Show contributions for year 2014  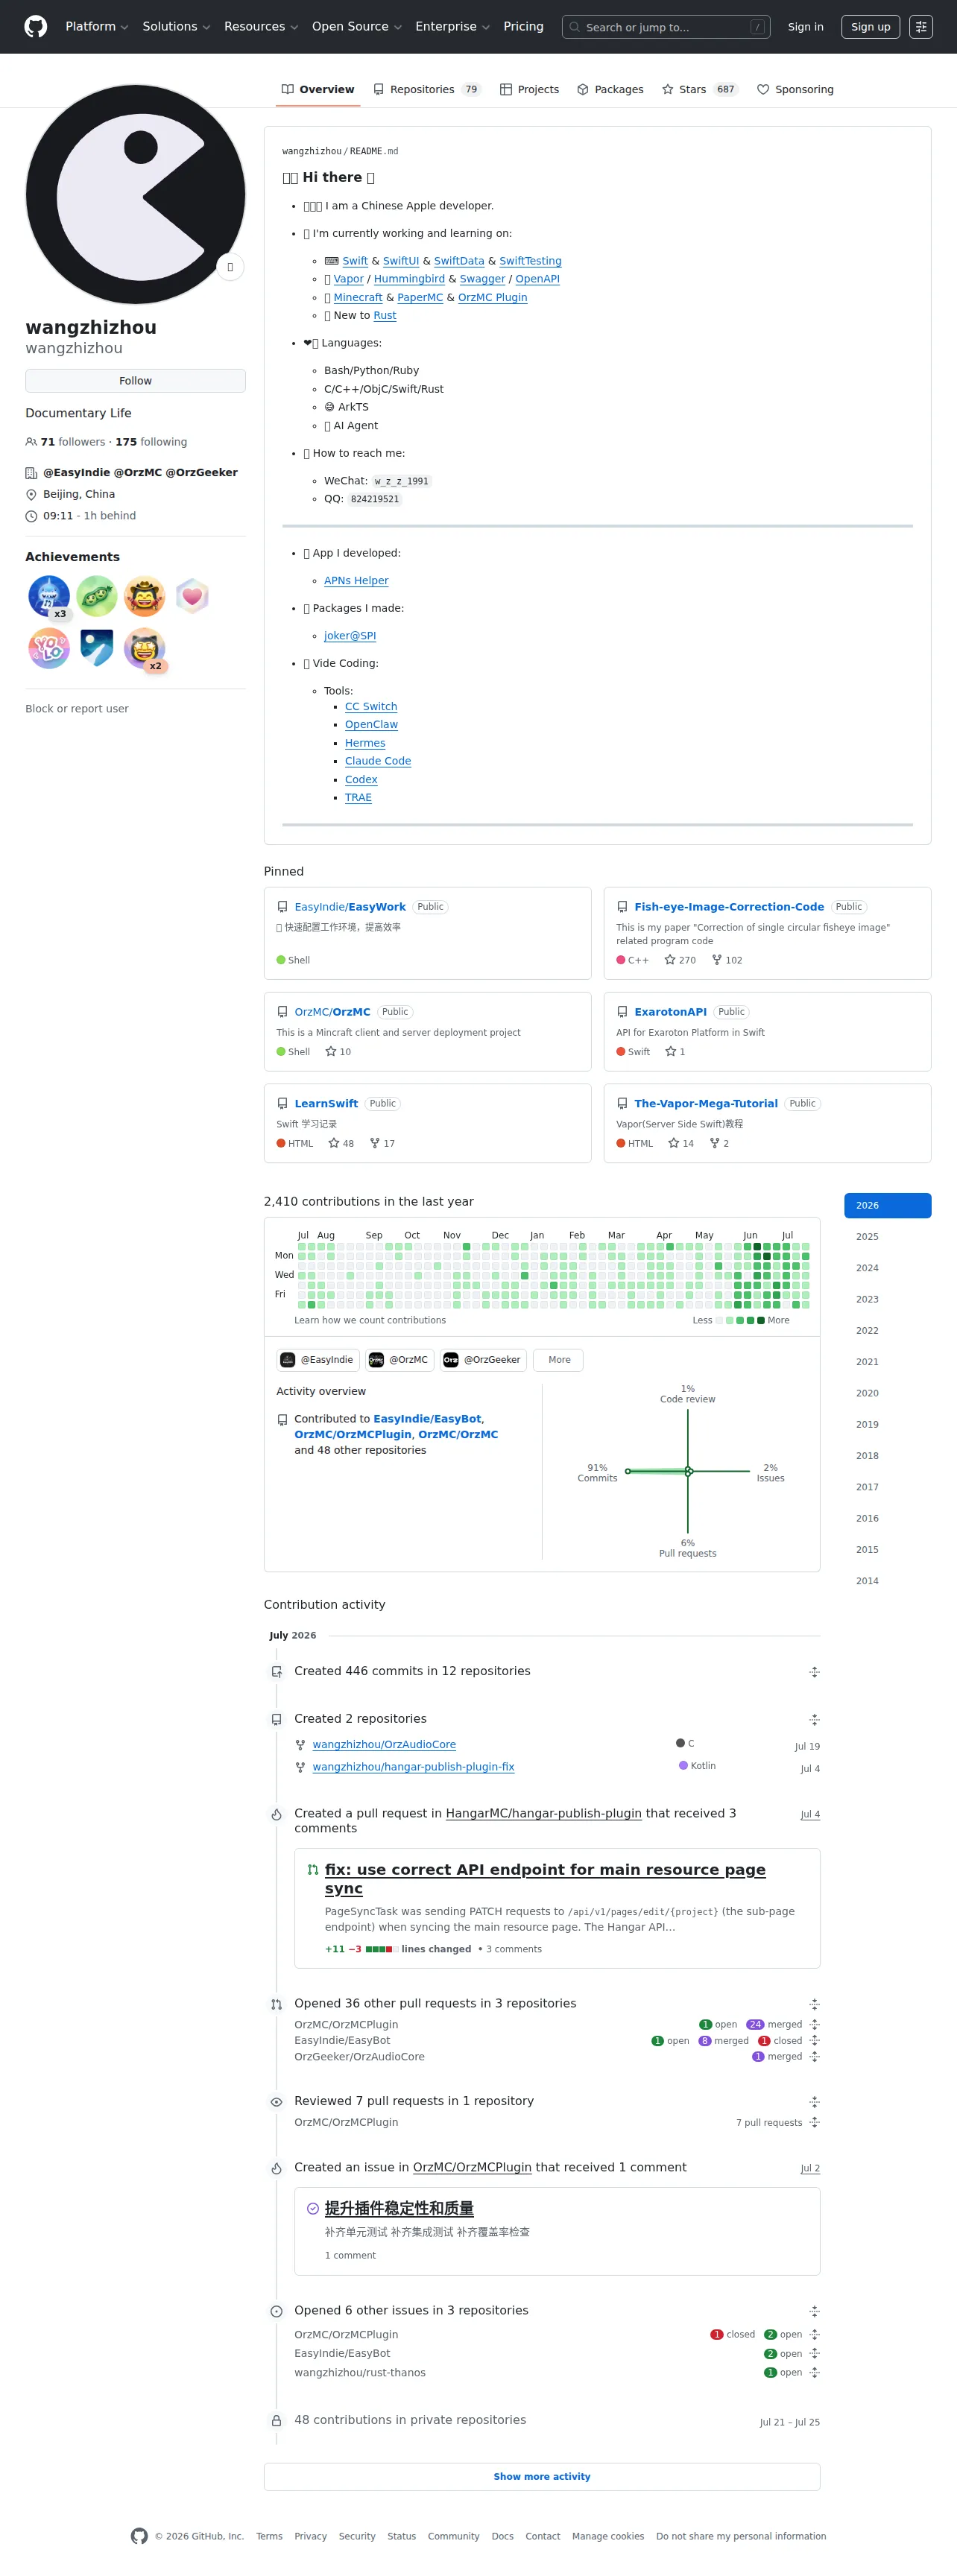click(888, 1581)
